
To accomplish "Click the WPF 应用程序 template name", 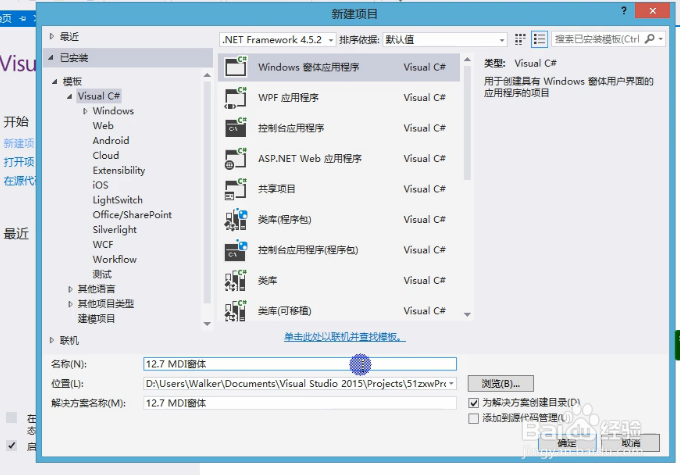I will (288, 98).
